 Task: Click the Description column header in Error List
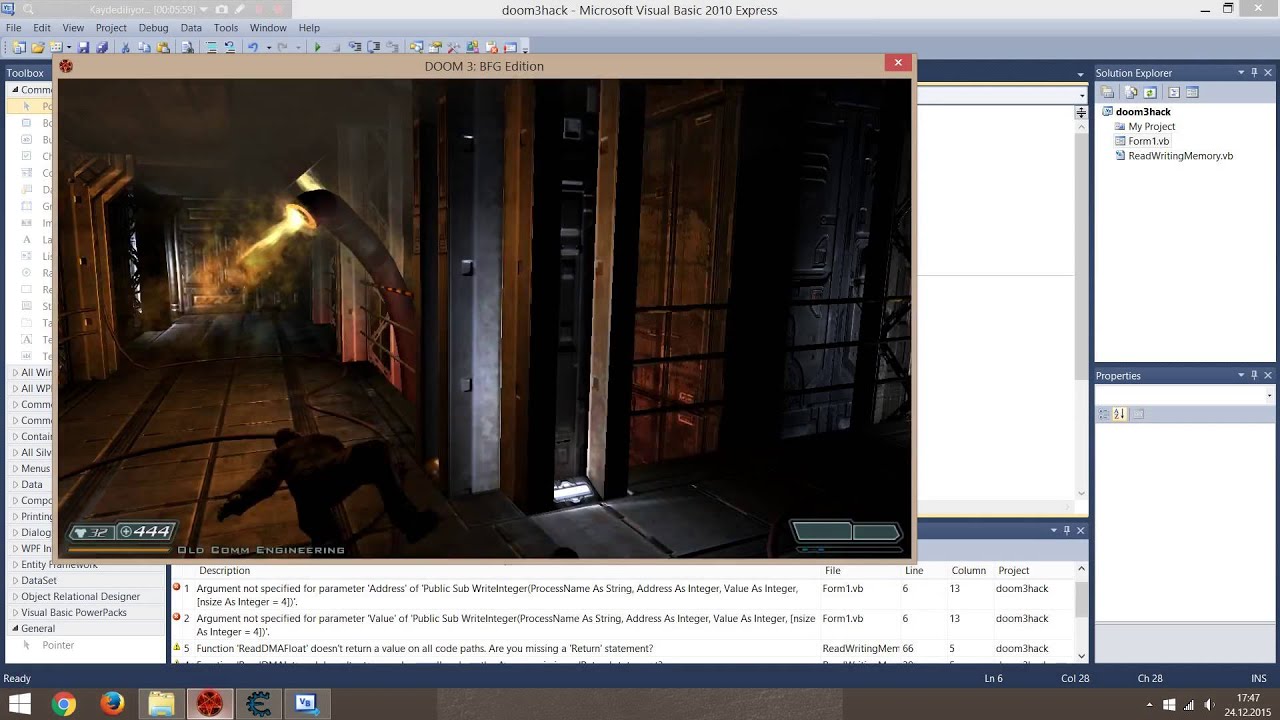click(225, 570)
